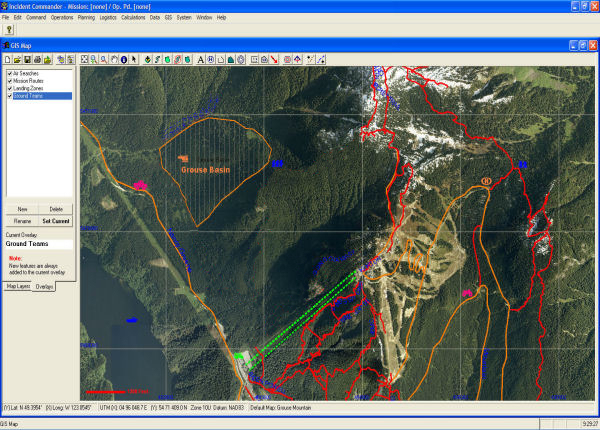The width and height of the screenshot is (600, 430).
Task: Open the Window menu
Action: [x=204, y=18]
